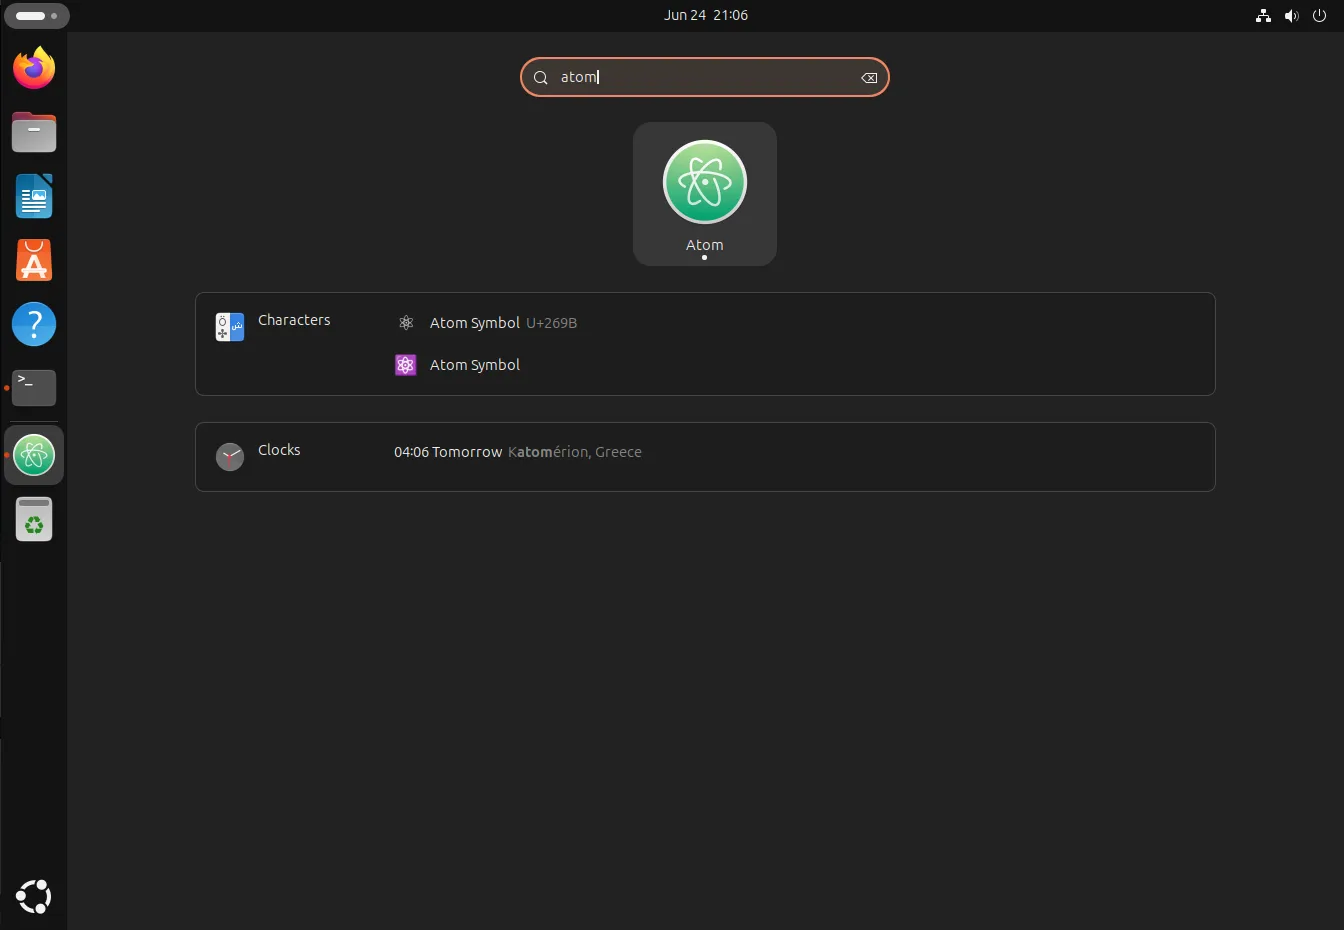The height and width of the screenshot is (930, 1344).
Task: Click the Atom label under the app icon
Action: [x=705, y=245]
